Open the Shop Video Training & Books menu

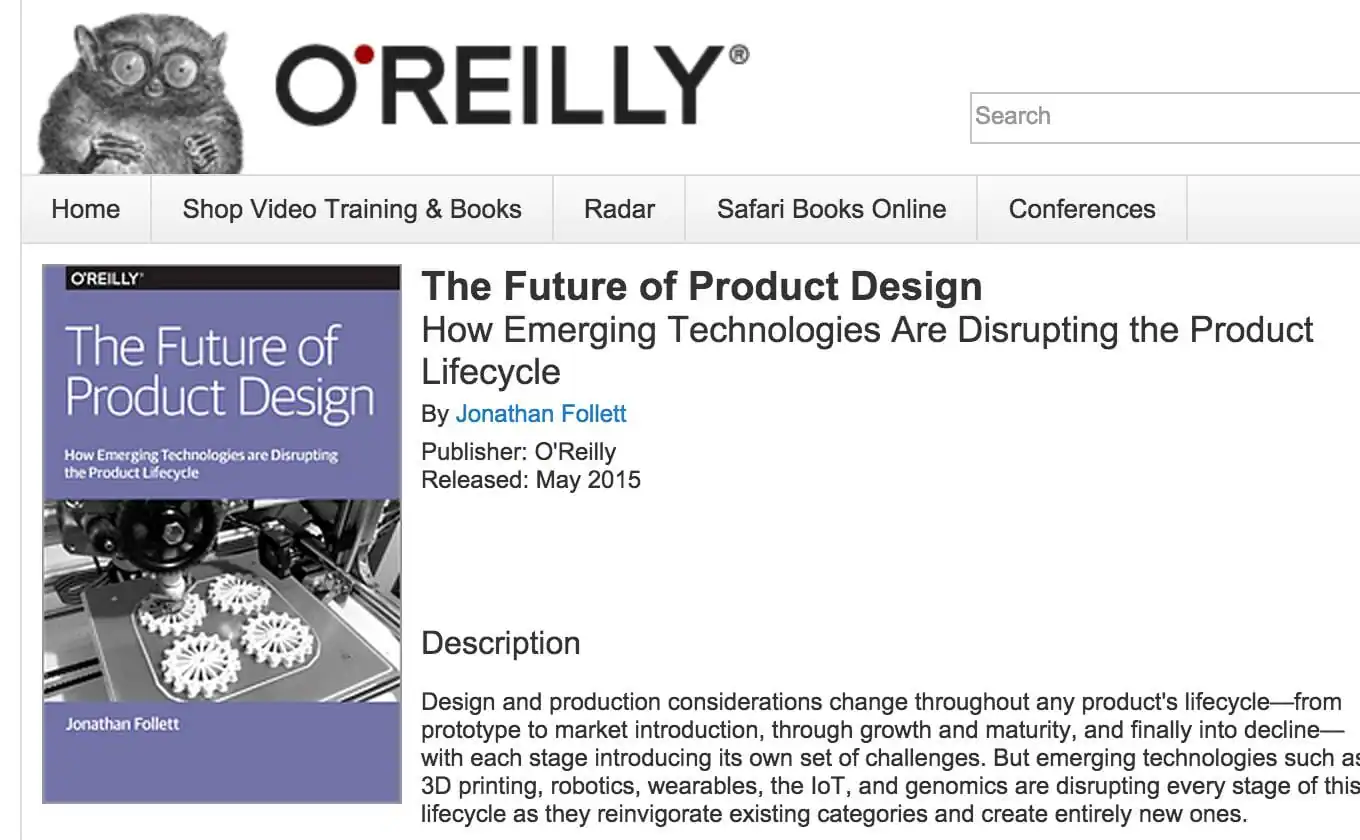(351, 209)
